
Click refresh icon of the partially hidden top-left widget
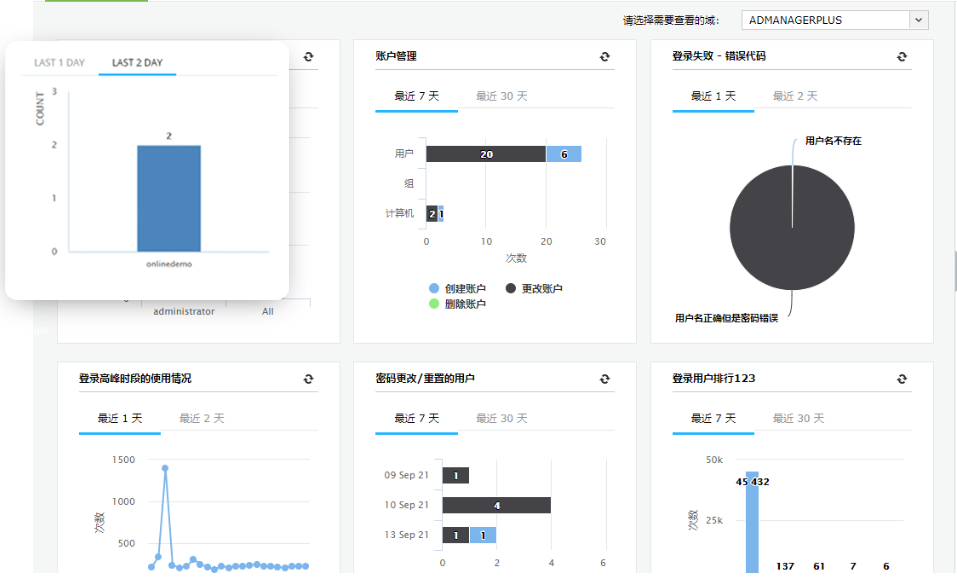pos(308,57)
